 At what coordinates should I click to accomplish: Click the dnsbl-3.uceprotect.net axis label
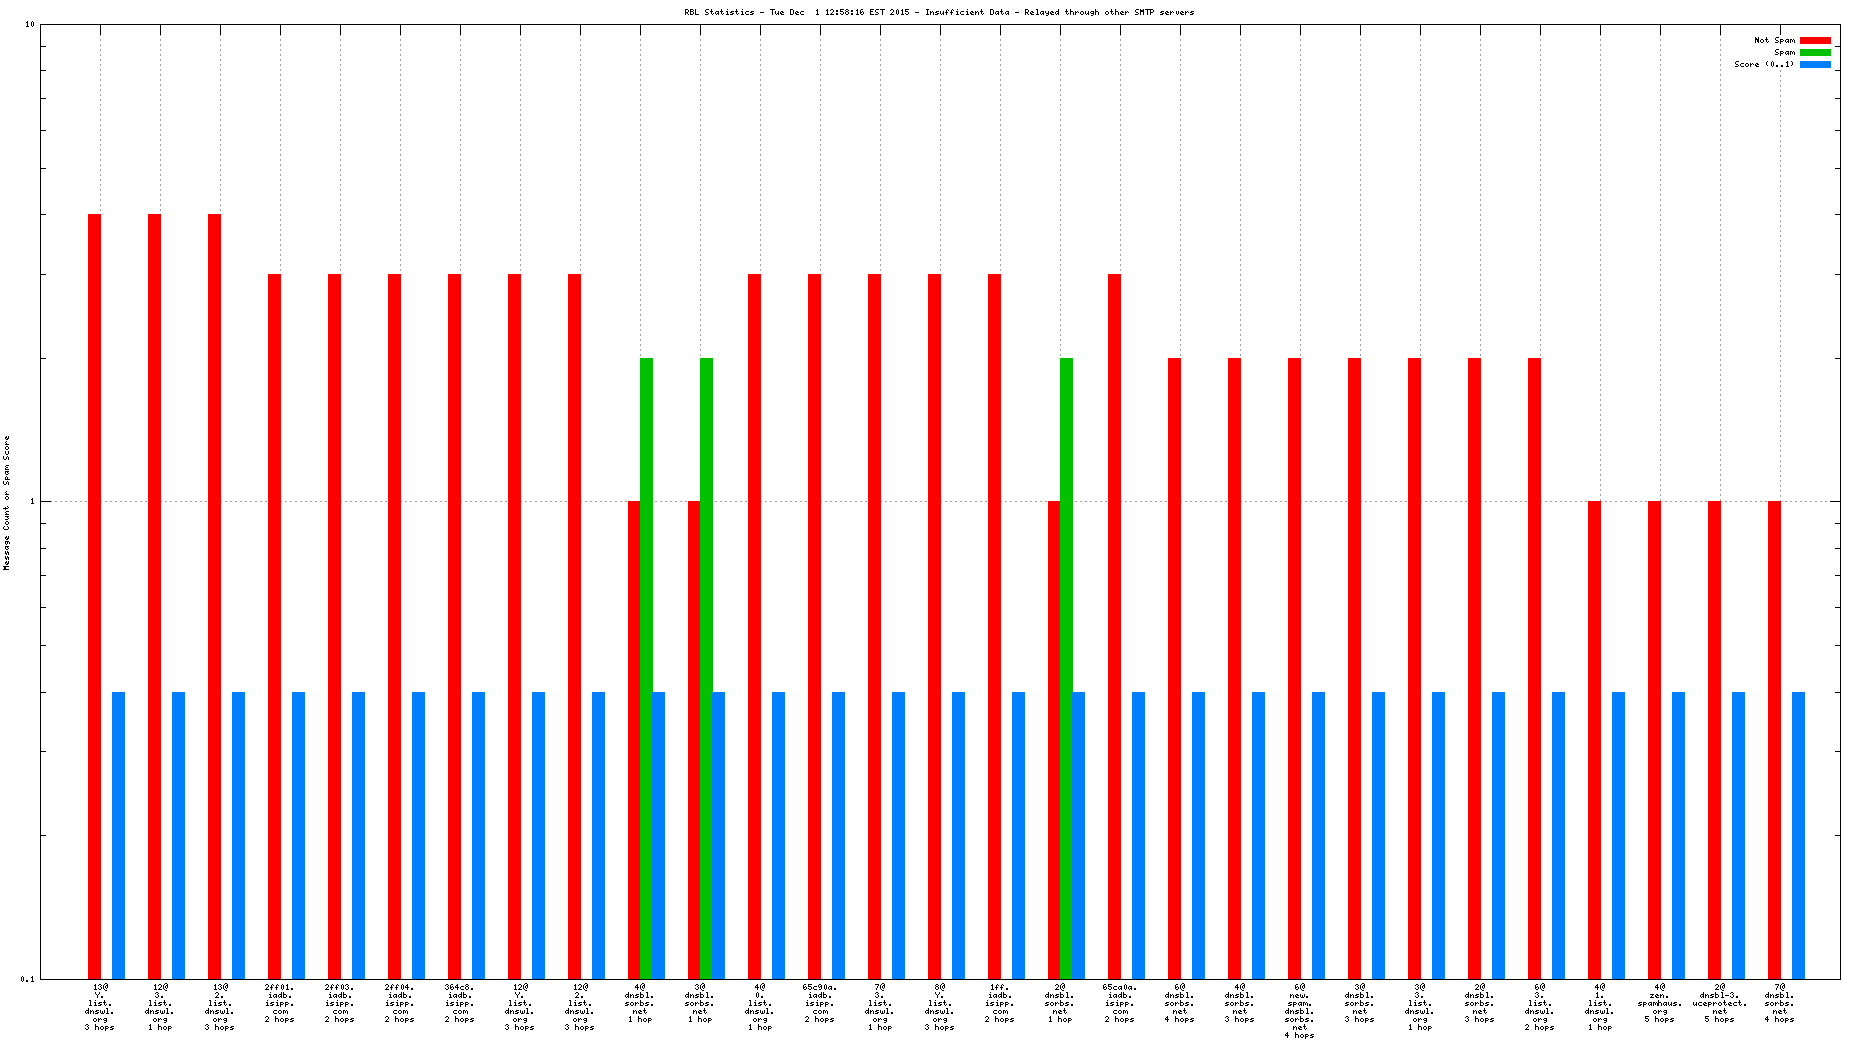click(1719, 1003)
